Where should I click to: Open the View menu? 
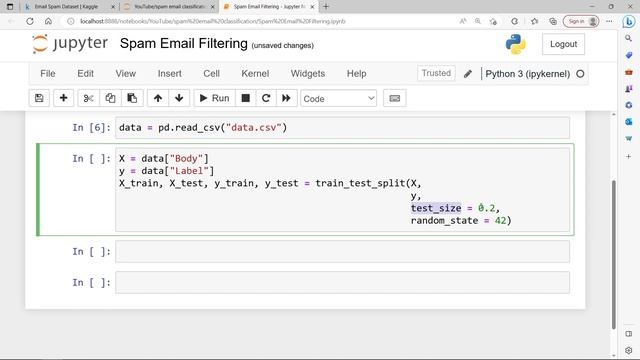click(125, 73)
